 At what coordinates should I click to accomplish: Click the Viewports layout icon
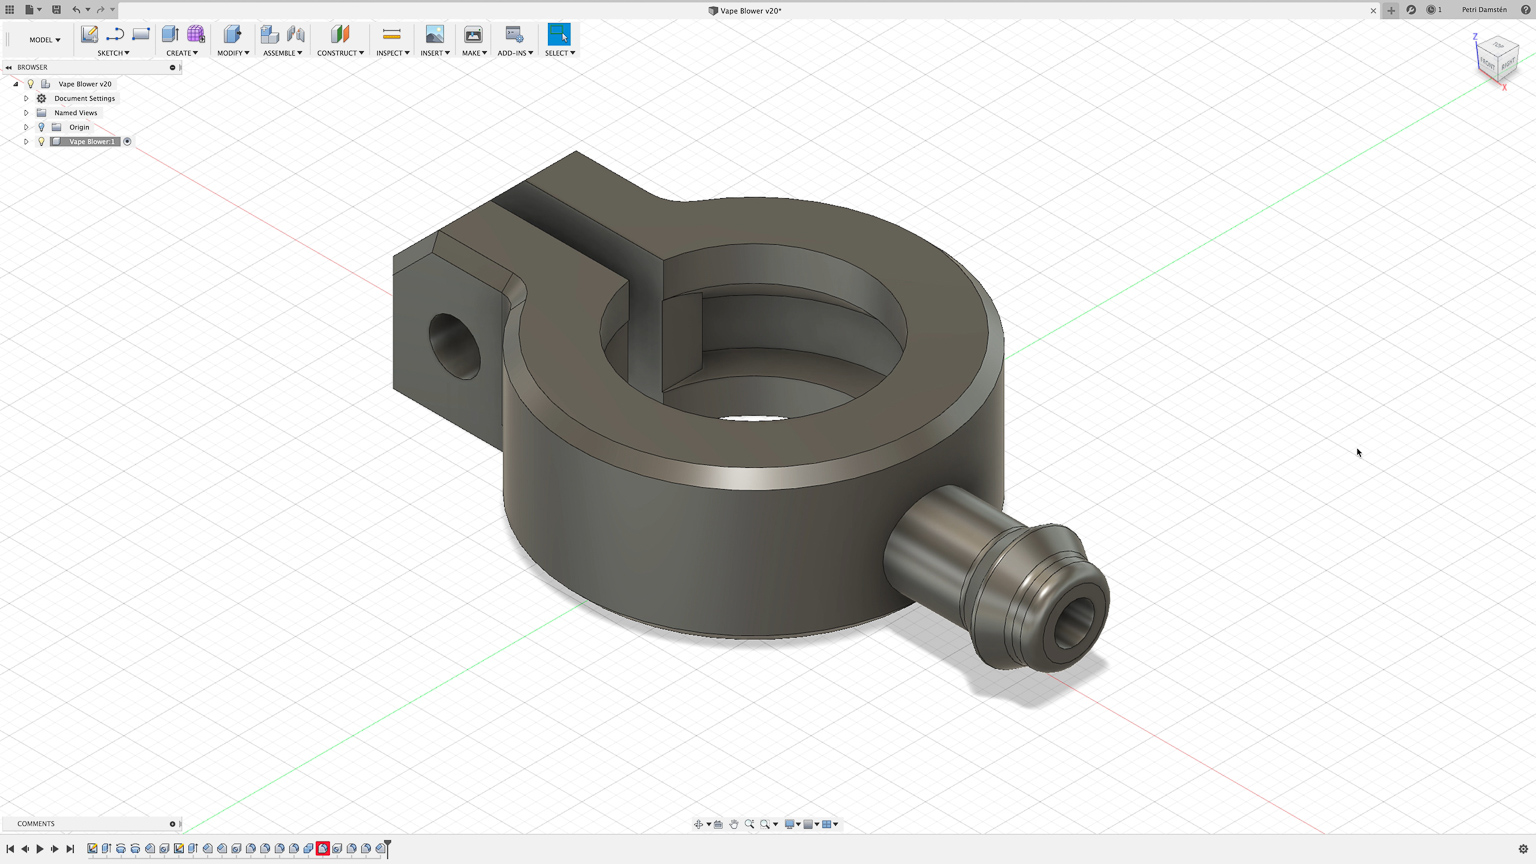tap(827, 824)
